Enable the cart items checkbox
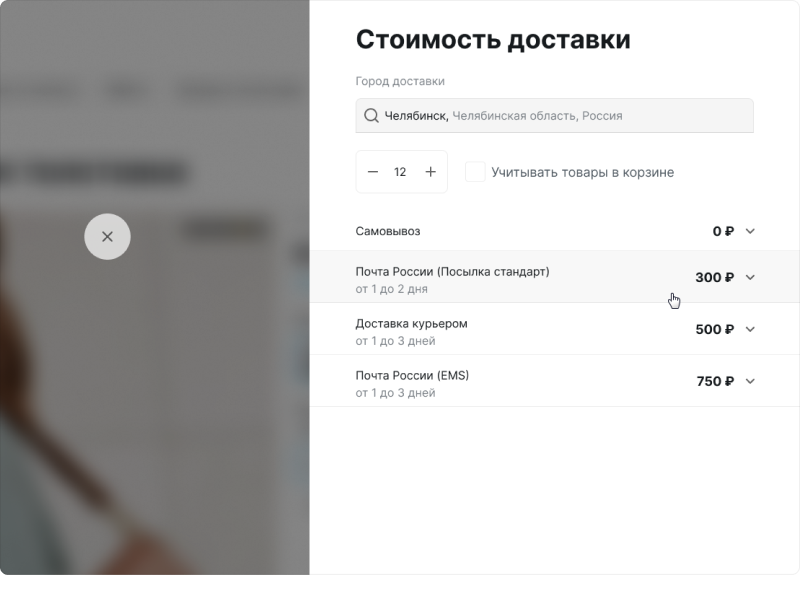Image resolution: width=800 pixels, height=612 pixels. pos(476,172)
